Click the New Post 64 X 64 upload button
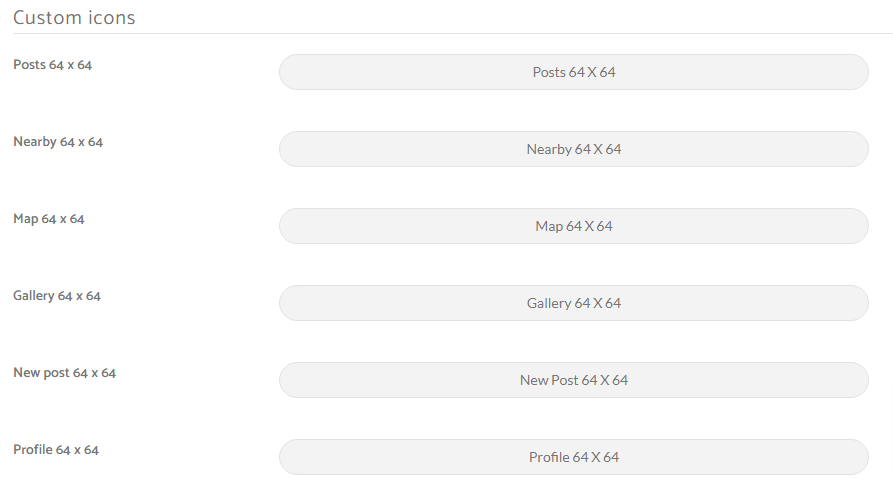Image resolution: width=893 pixels, height=491 pixels. coord(574,380)
